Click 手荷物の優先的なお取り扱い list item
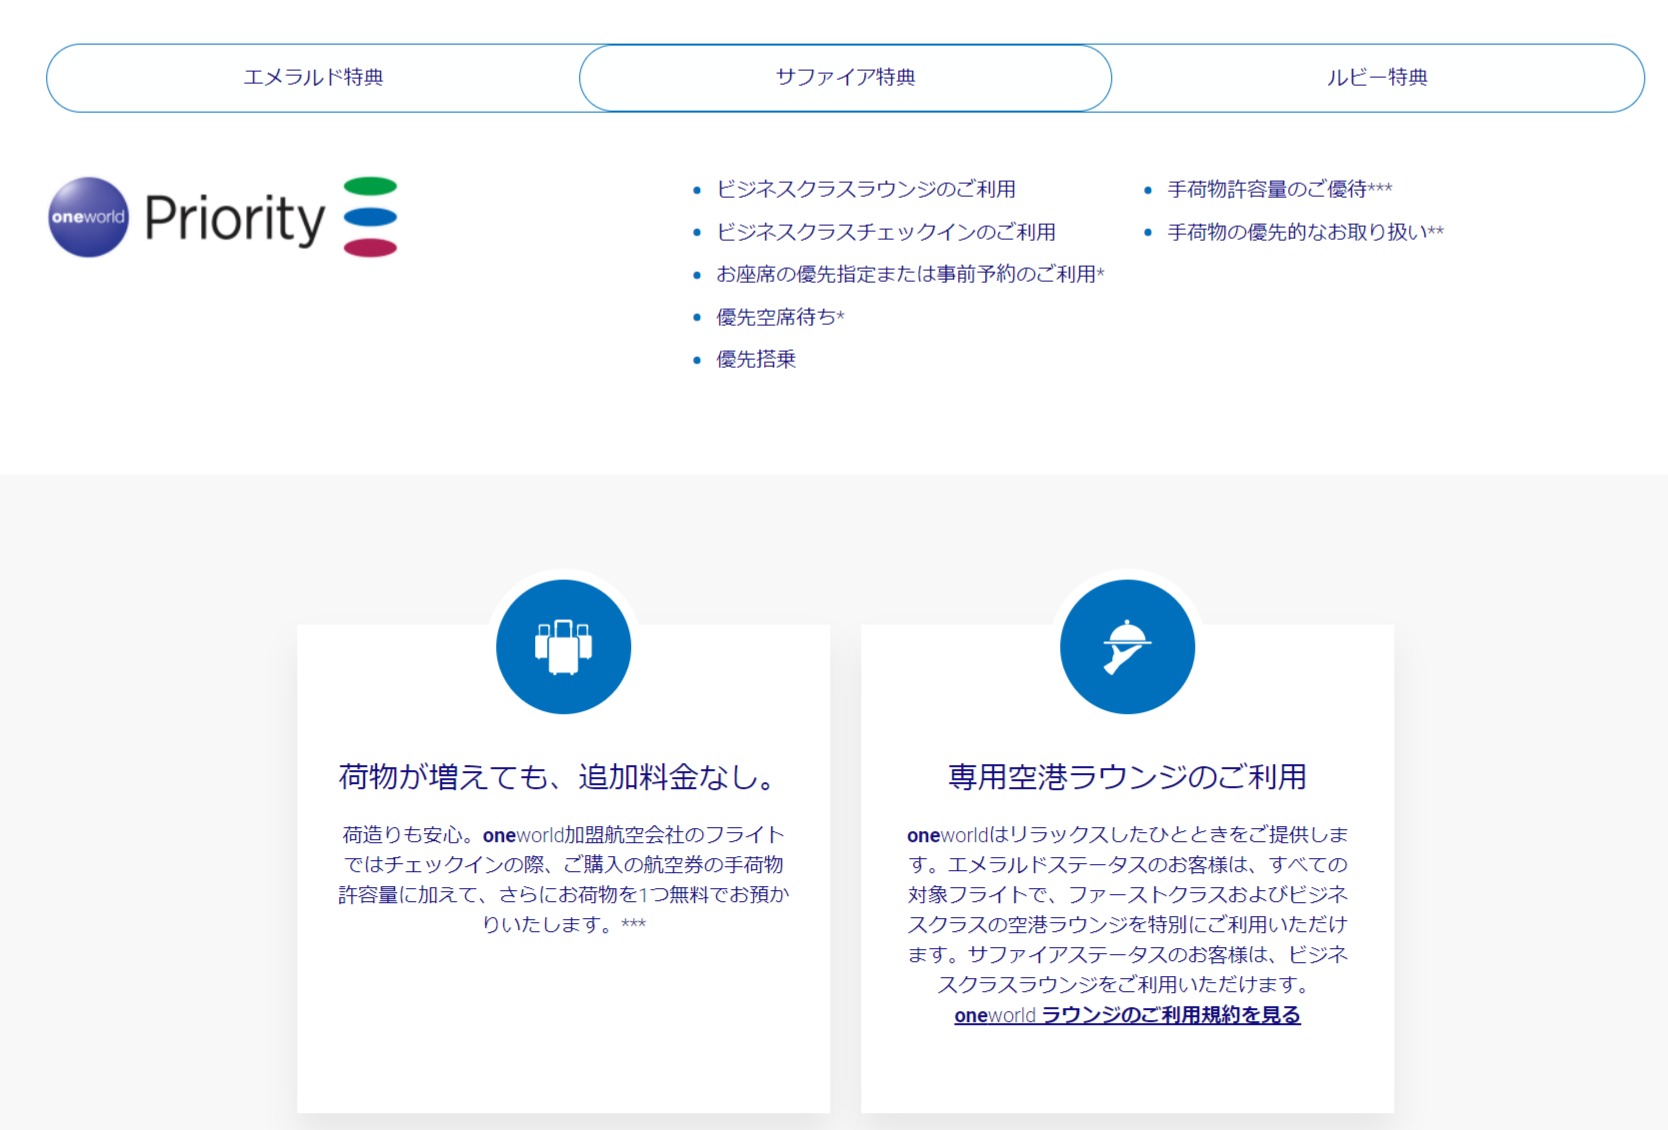Image resolution: width=1668 pixels, height=1130 pixels. coord(1306,232)
